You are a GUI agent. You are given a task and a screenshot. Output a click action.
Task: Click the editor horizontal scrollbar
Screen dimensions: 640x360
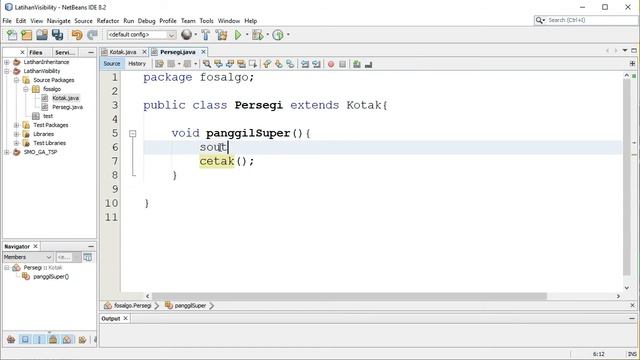coord(349,296)
